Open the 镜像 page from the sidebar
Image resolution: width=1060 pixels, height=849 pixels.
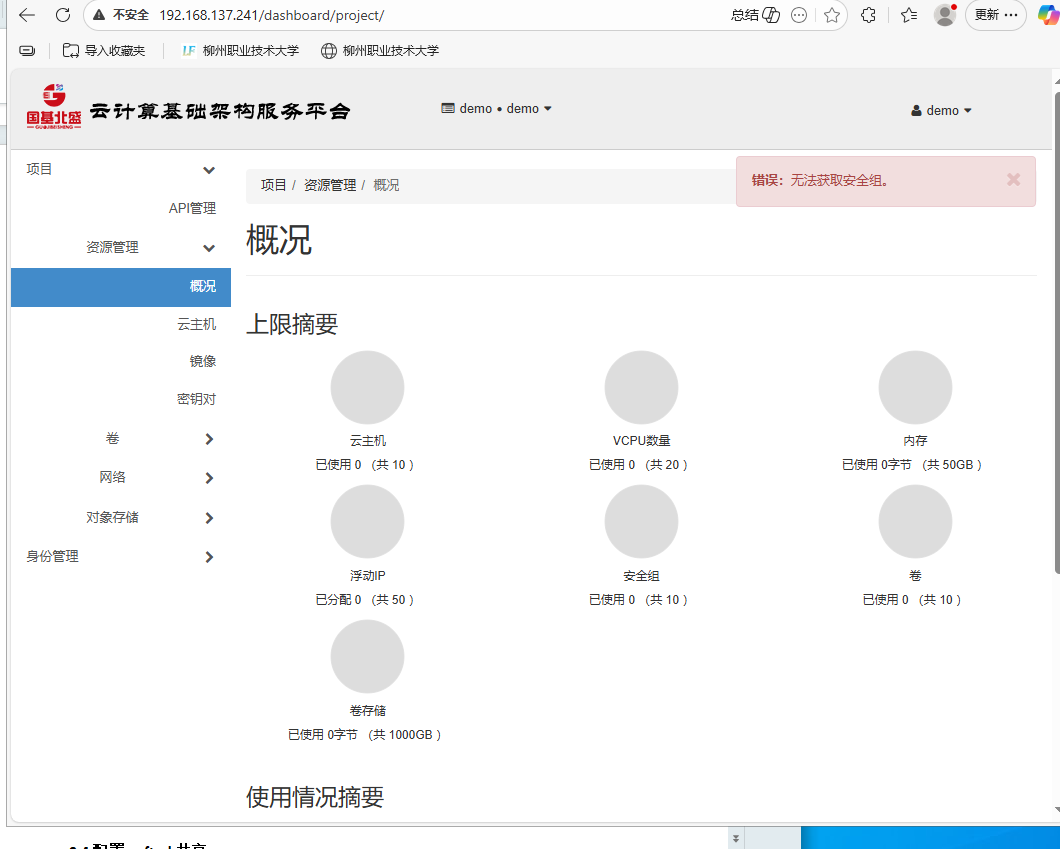pyautogui.click(x=202, y=361)
